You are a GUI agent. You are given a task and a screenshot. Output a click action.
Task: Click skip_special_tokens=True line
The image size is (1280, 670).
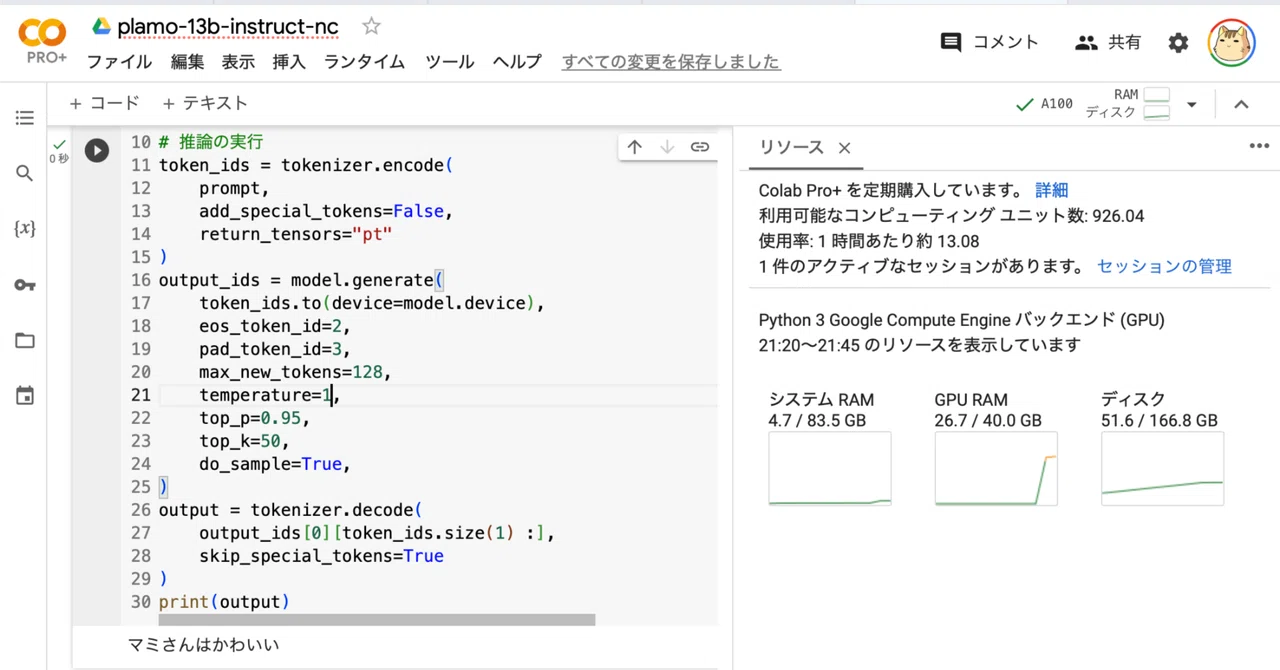(x=321, y=556)
